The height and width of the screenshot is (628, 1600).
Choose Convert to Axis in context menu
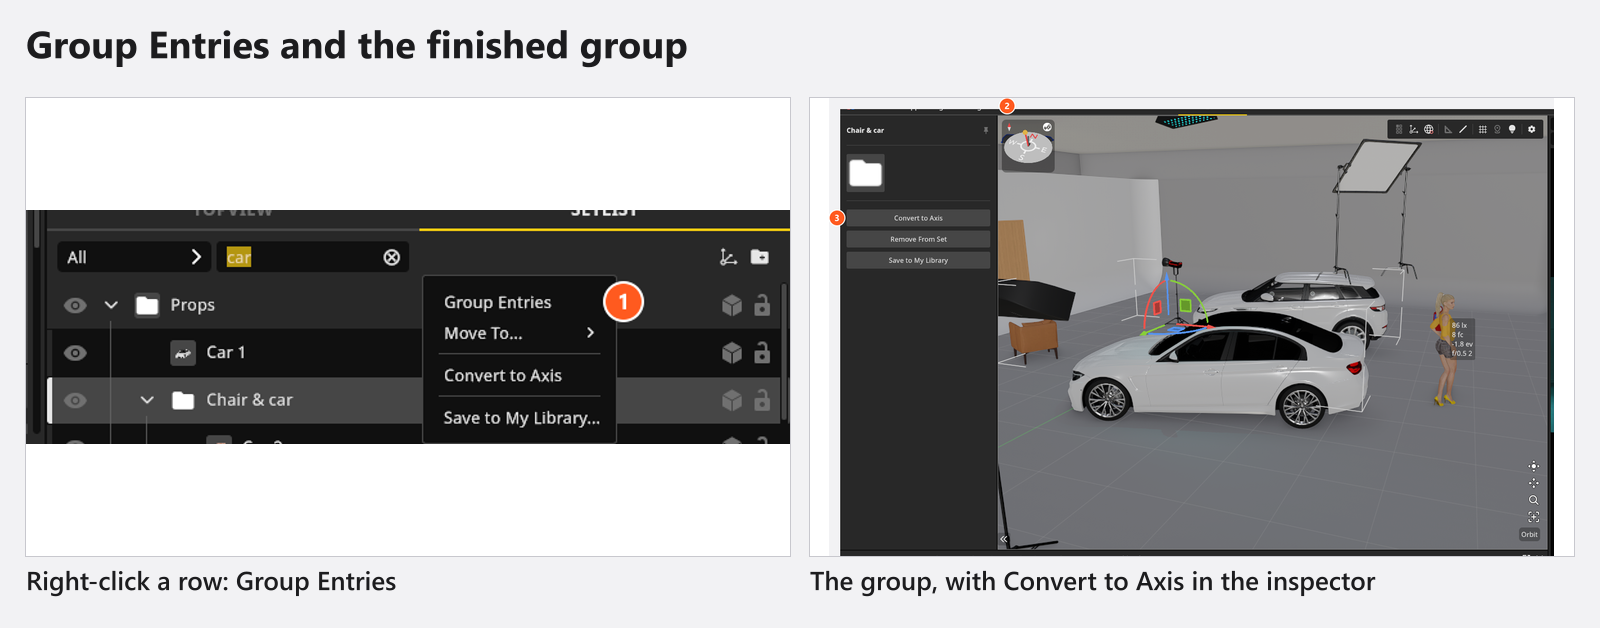503,375
